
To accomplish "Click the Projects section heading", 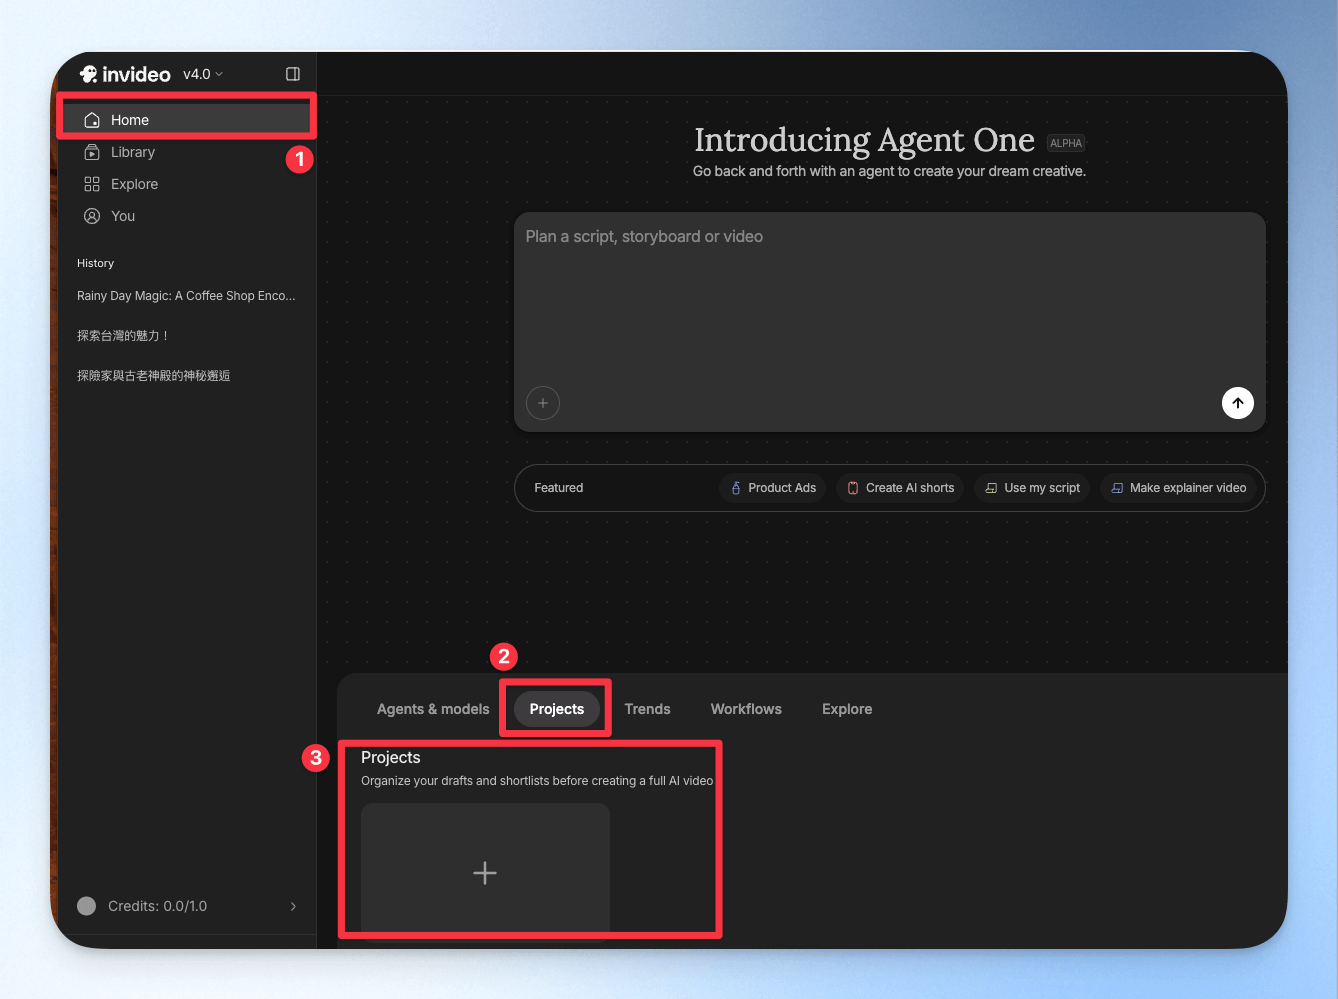I will pyautogui.click(x=391, y=758).
